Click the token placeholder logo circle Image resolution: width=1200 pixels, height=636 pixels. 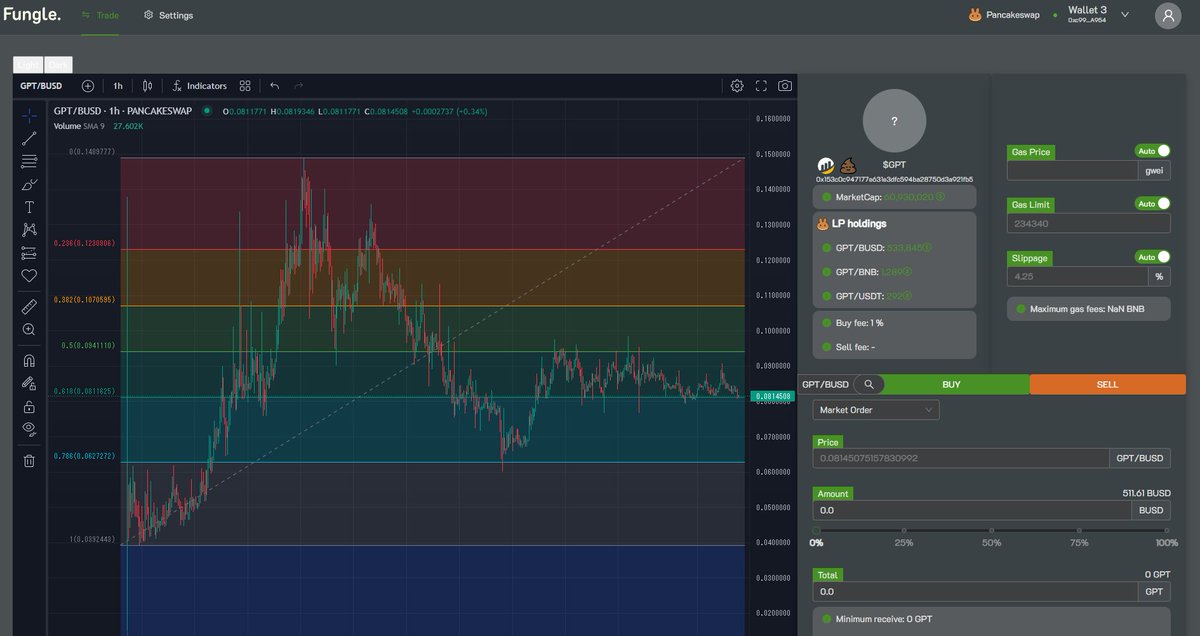click(894, 120)
